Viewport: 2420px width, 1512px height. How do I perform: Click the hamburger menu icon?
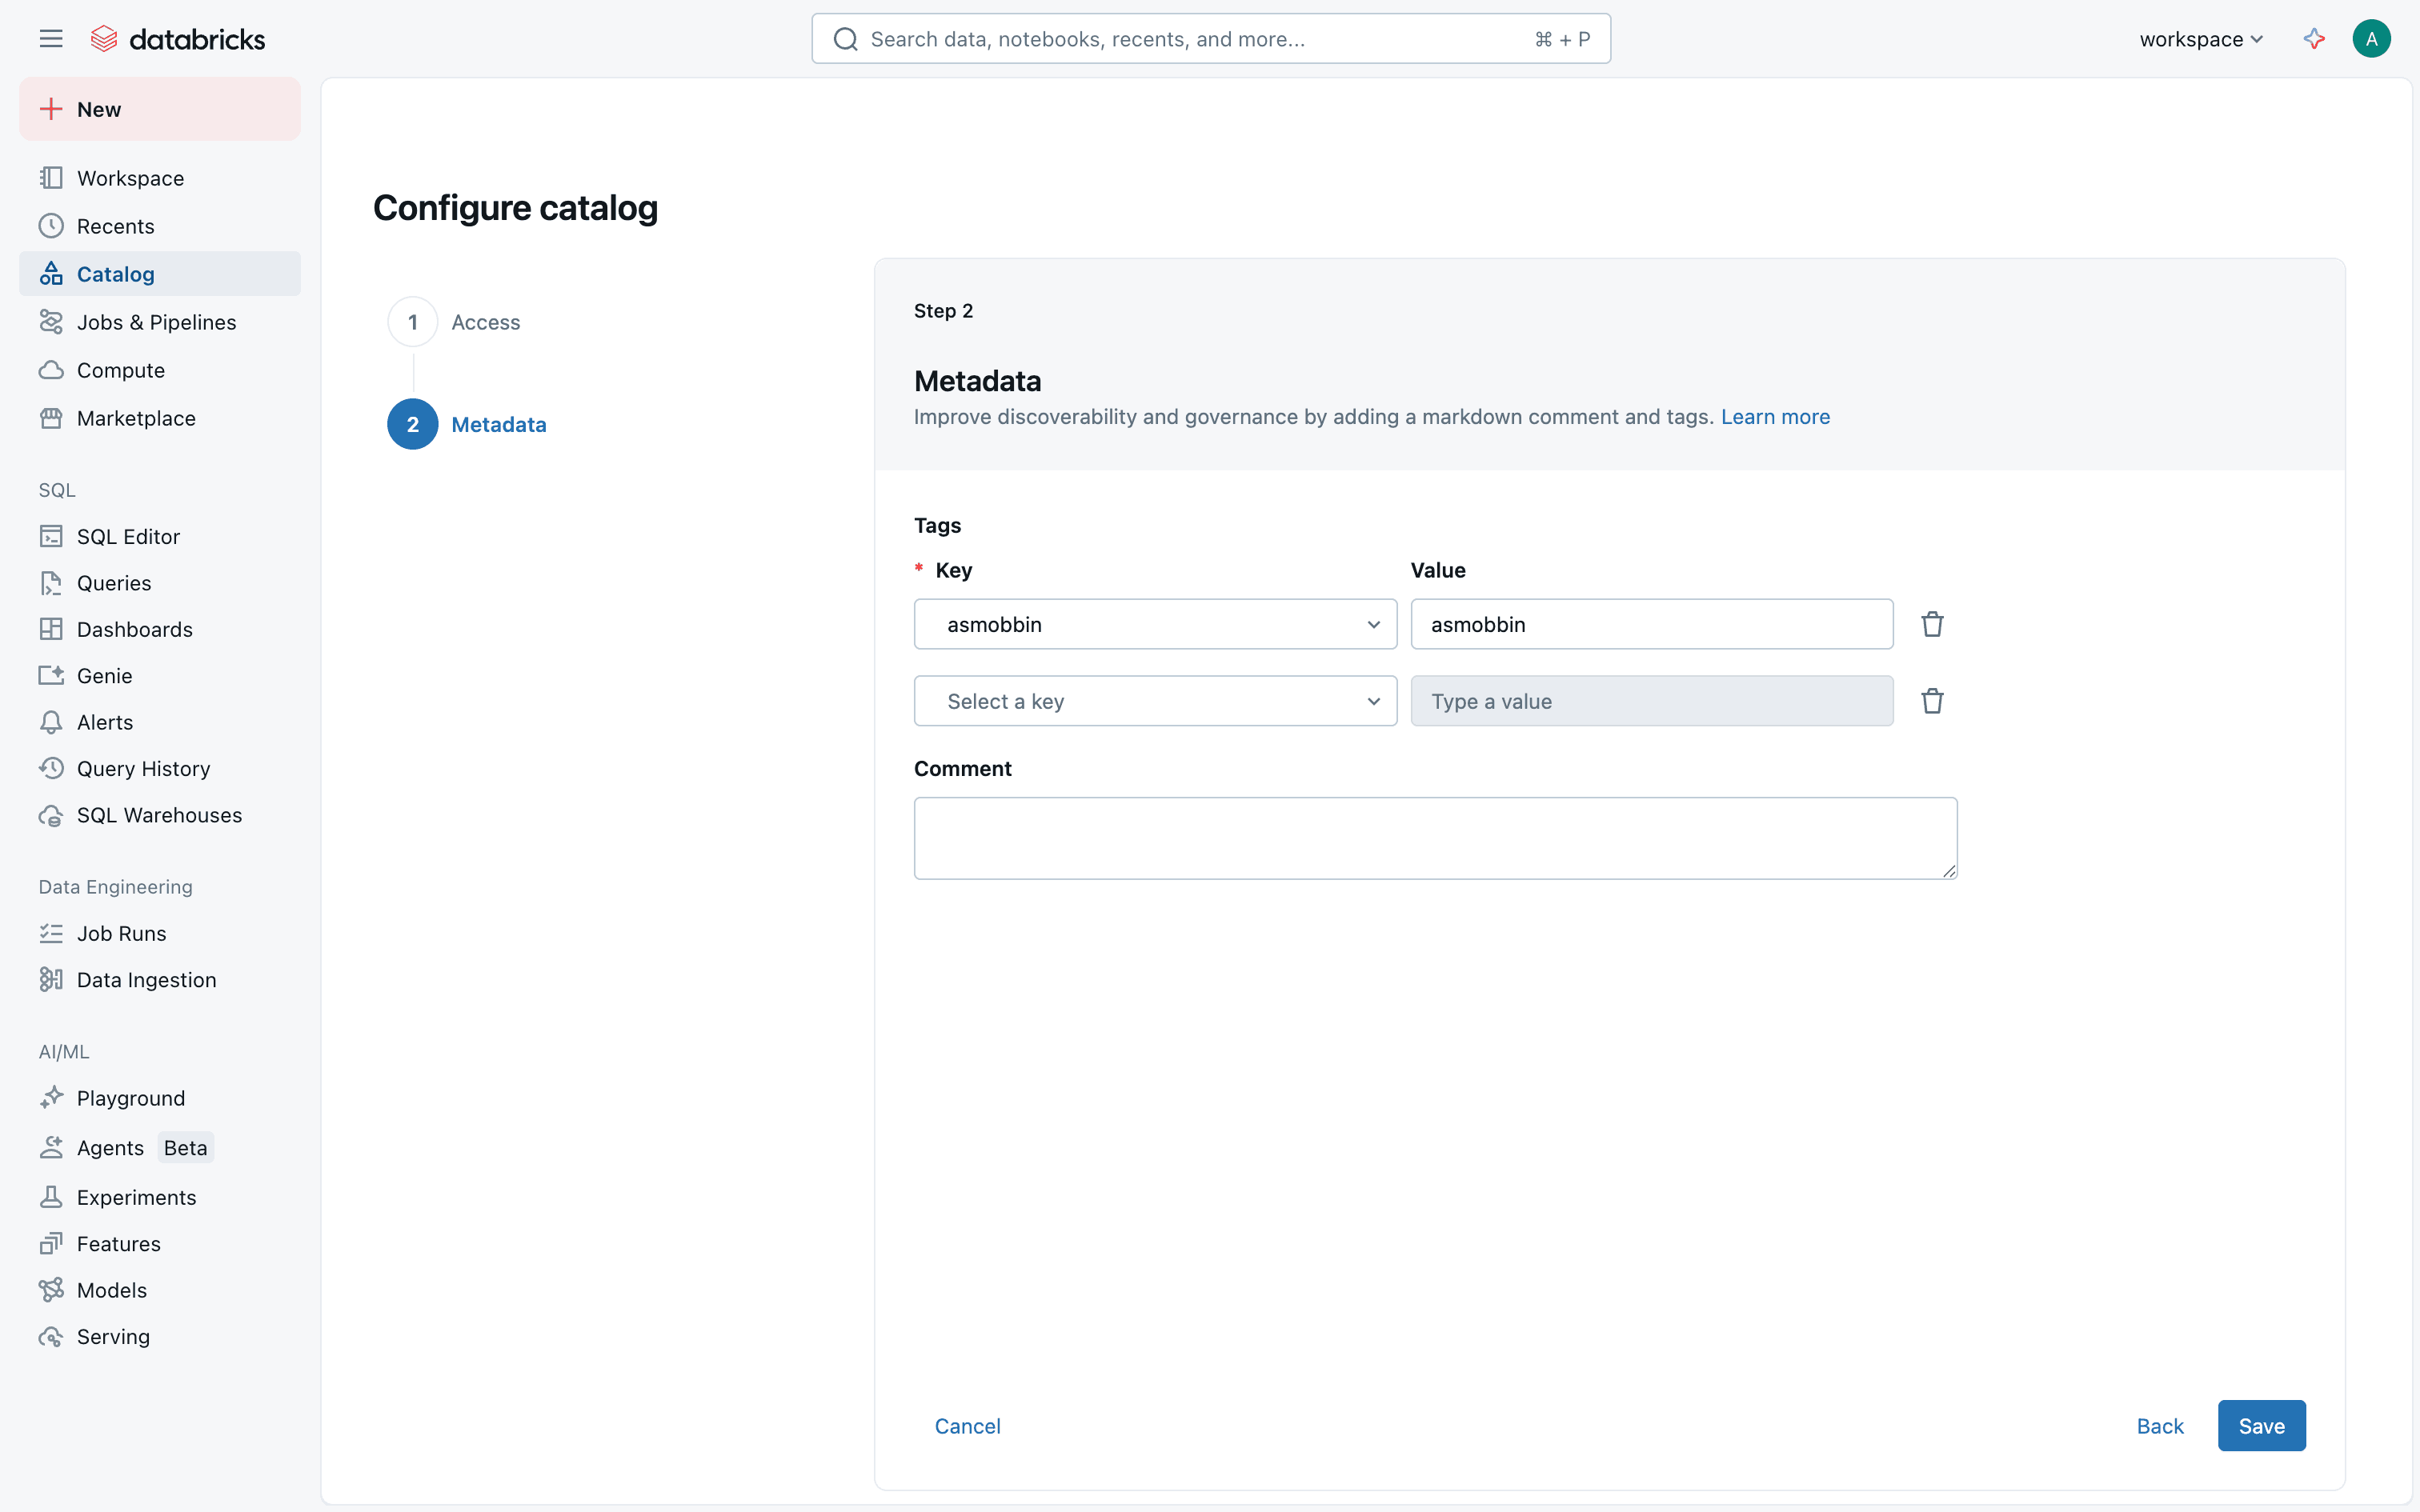pos(51,39)
